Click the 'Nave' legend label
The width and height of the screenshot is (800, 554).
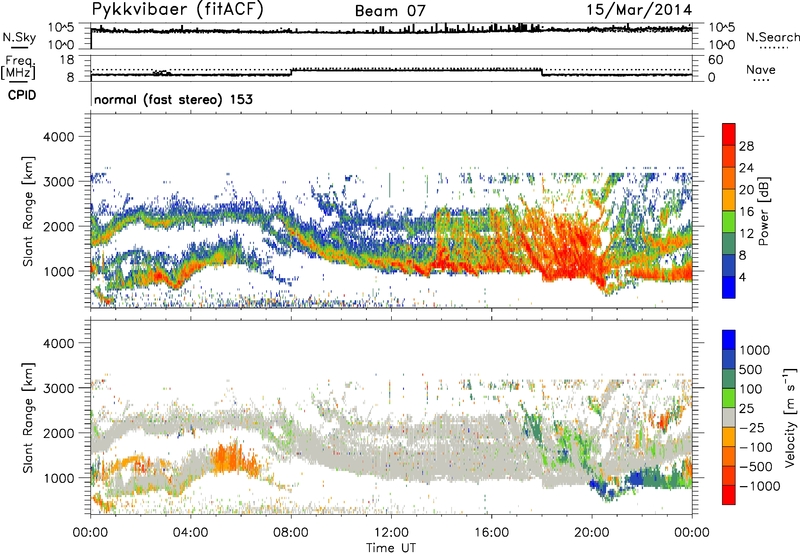click(761, 69)
